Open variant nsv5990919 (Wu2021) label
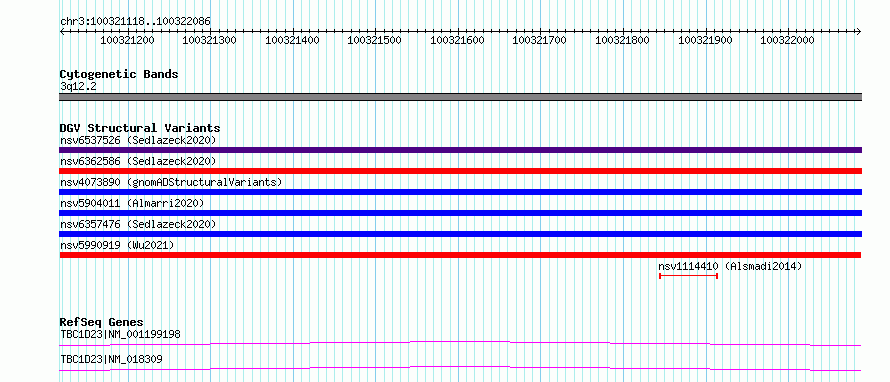This screenshot has width=890, height=382. click(x=117, y=245)
